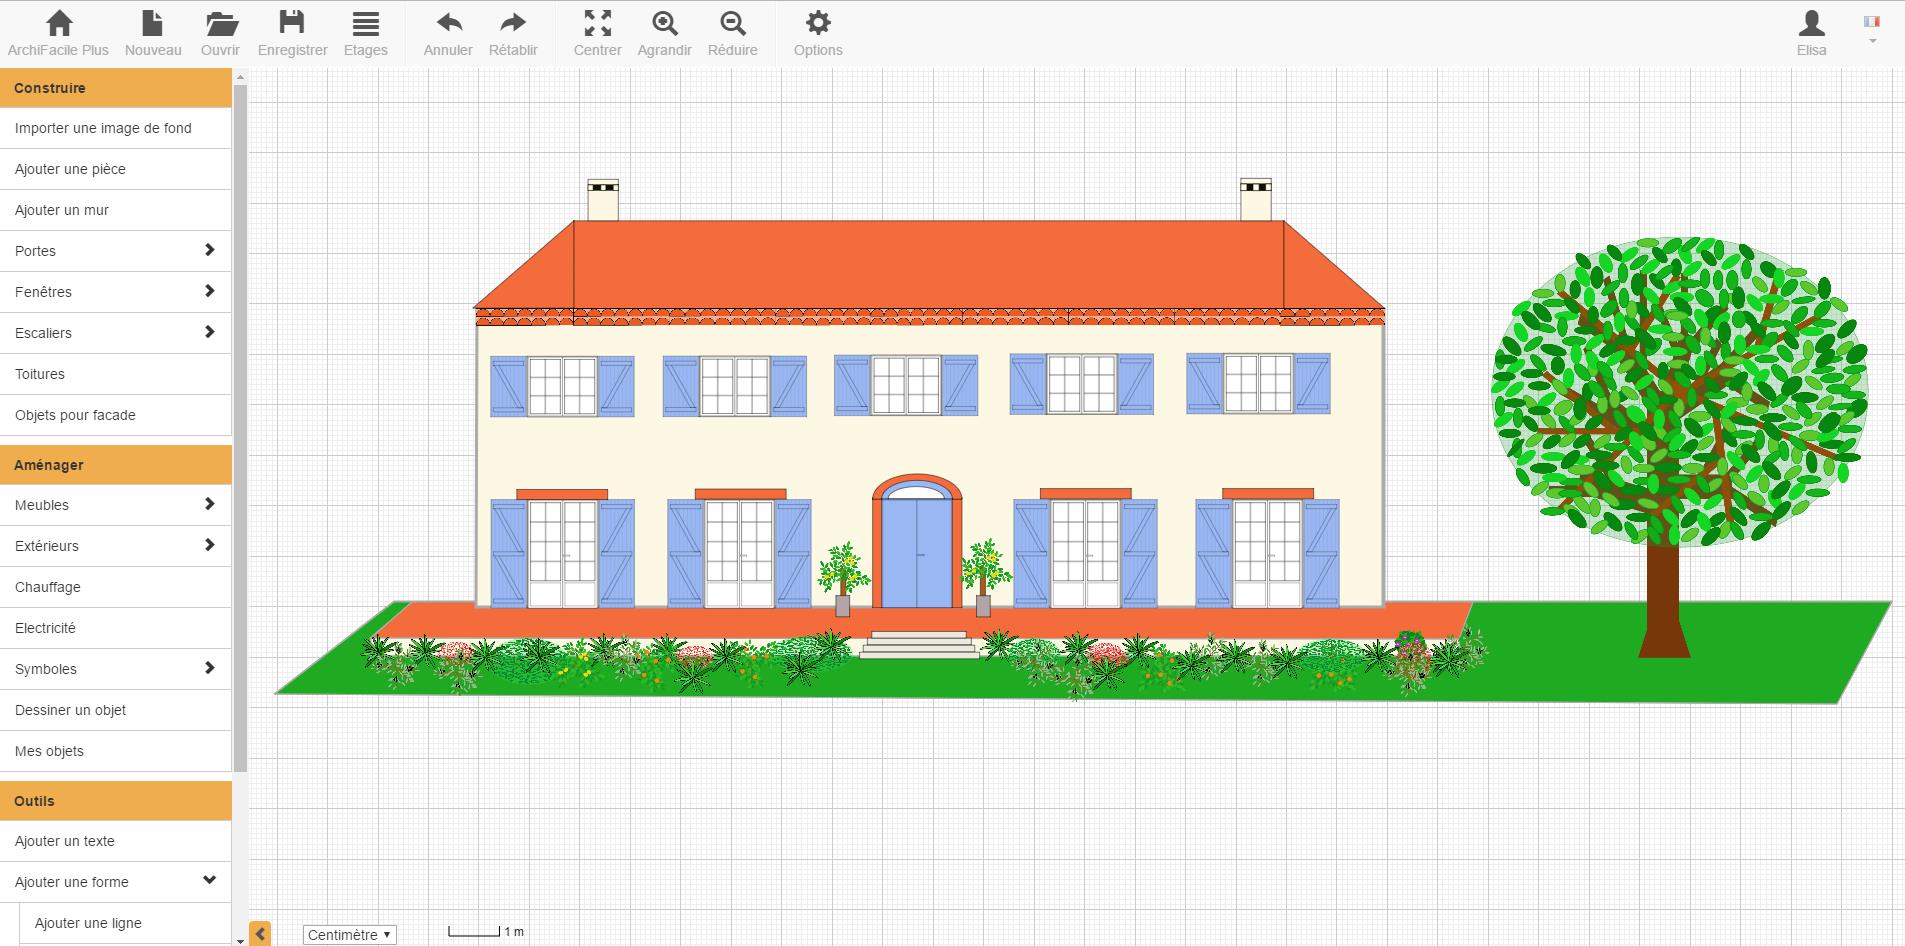
Task: Expand the Portes category
Action: (115, 250)
